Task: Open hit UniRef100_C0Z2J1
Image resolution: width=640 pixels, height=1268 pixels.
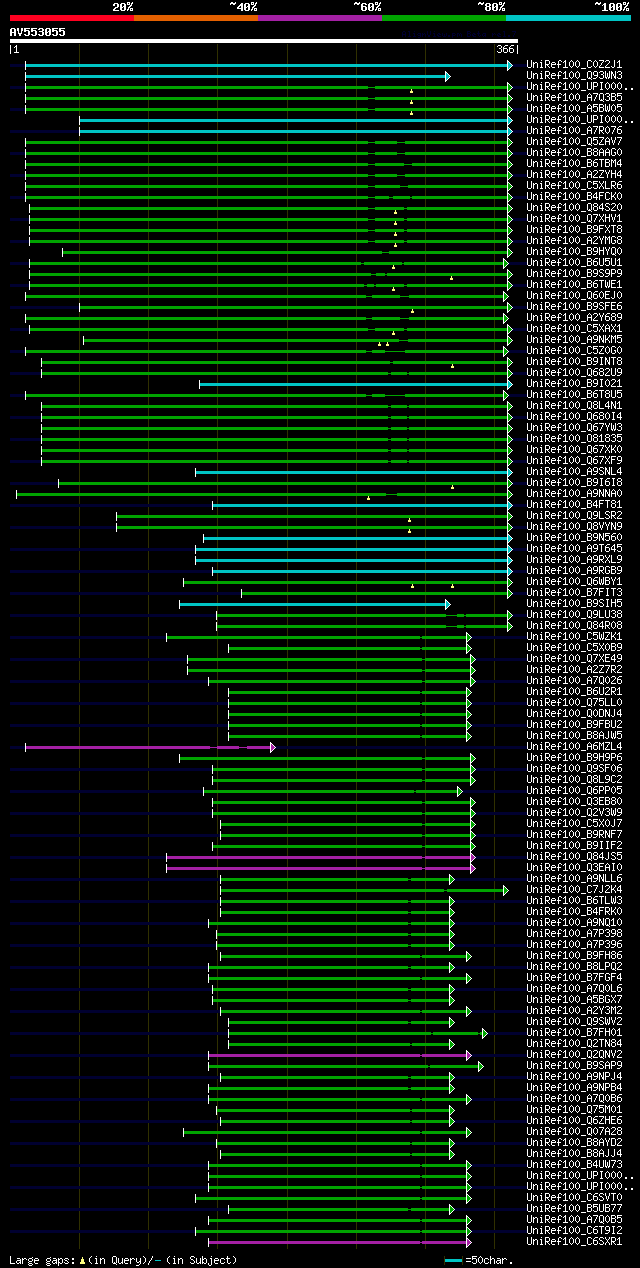Action: click(574, 65)
